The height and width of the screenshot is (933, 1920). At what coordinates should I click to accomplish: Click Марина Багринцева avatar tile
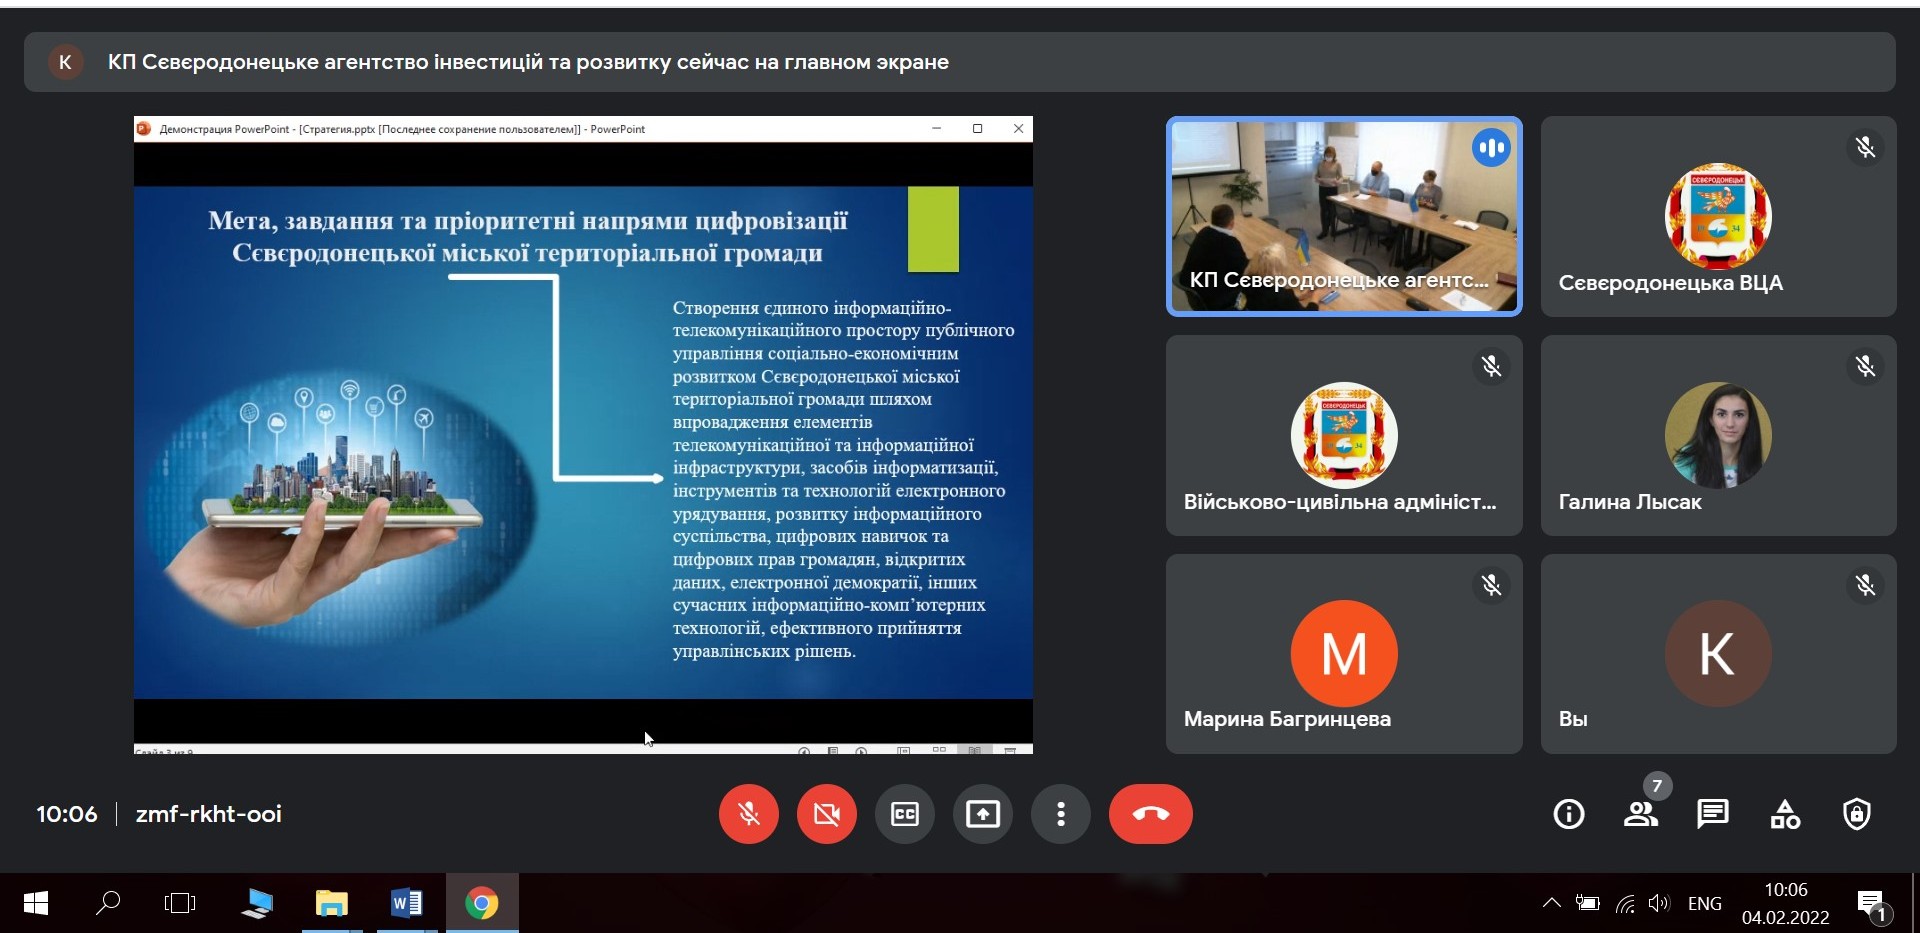(x=1343, y=653)
